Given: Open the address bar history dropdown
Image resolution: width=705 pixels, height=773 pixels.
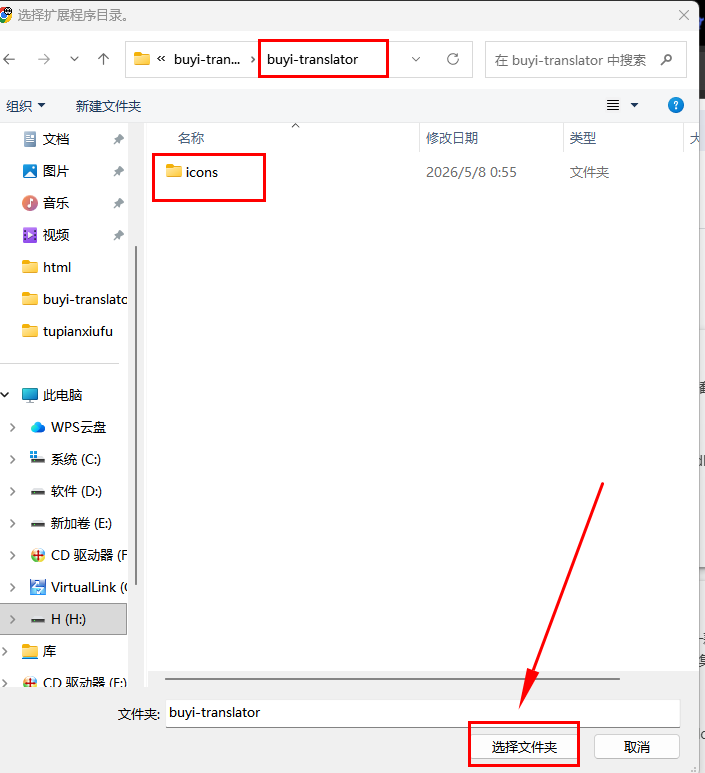Looking at the screenshot, I should (x=416, y=60).
